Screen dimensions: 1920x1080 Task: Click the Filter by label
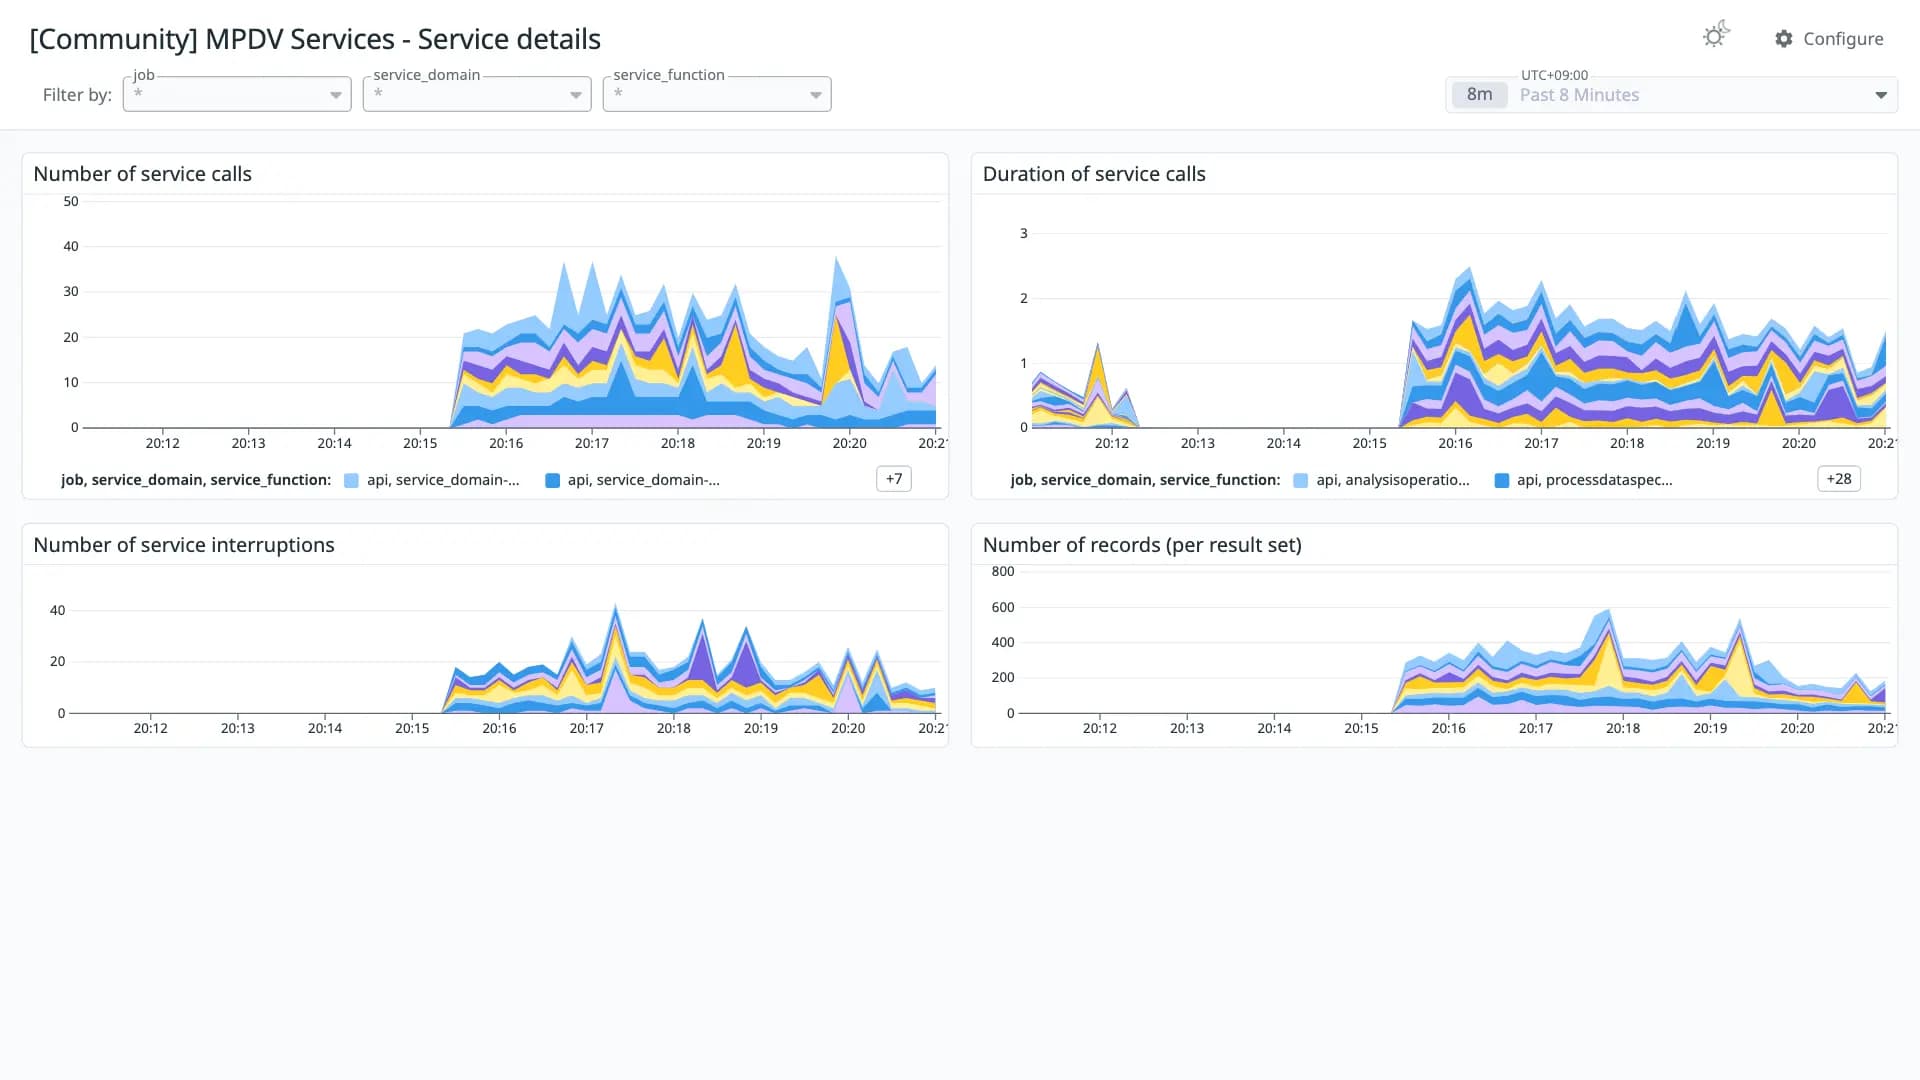77,95
